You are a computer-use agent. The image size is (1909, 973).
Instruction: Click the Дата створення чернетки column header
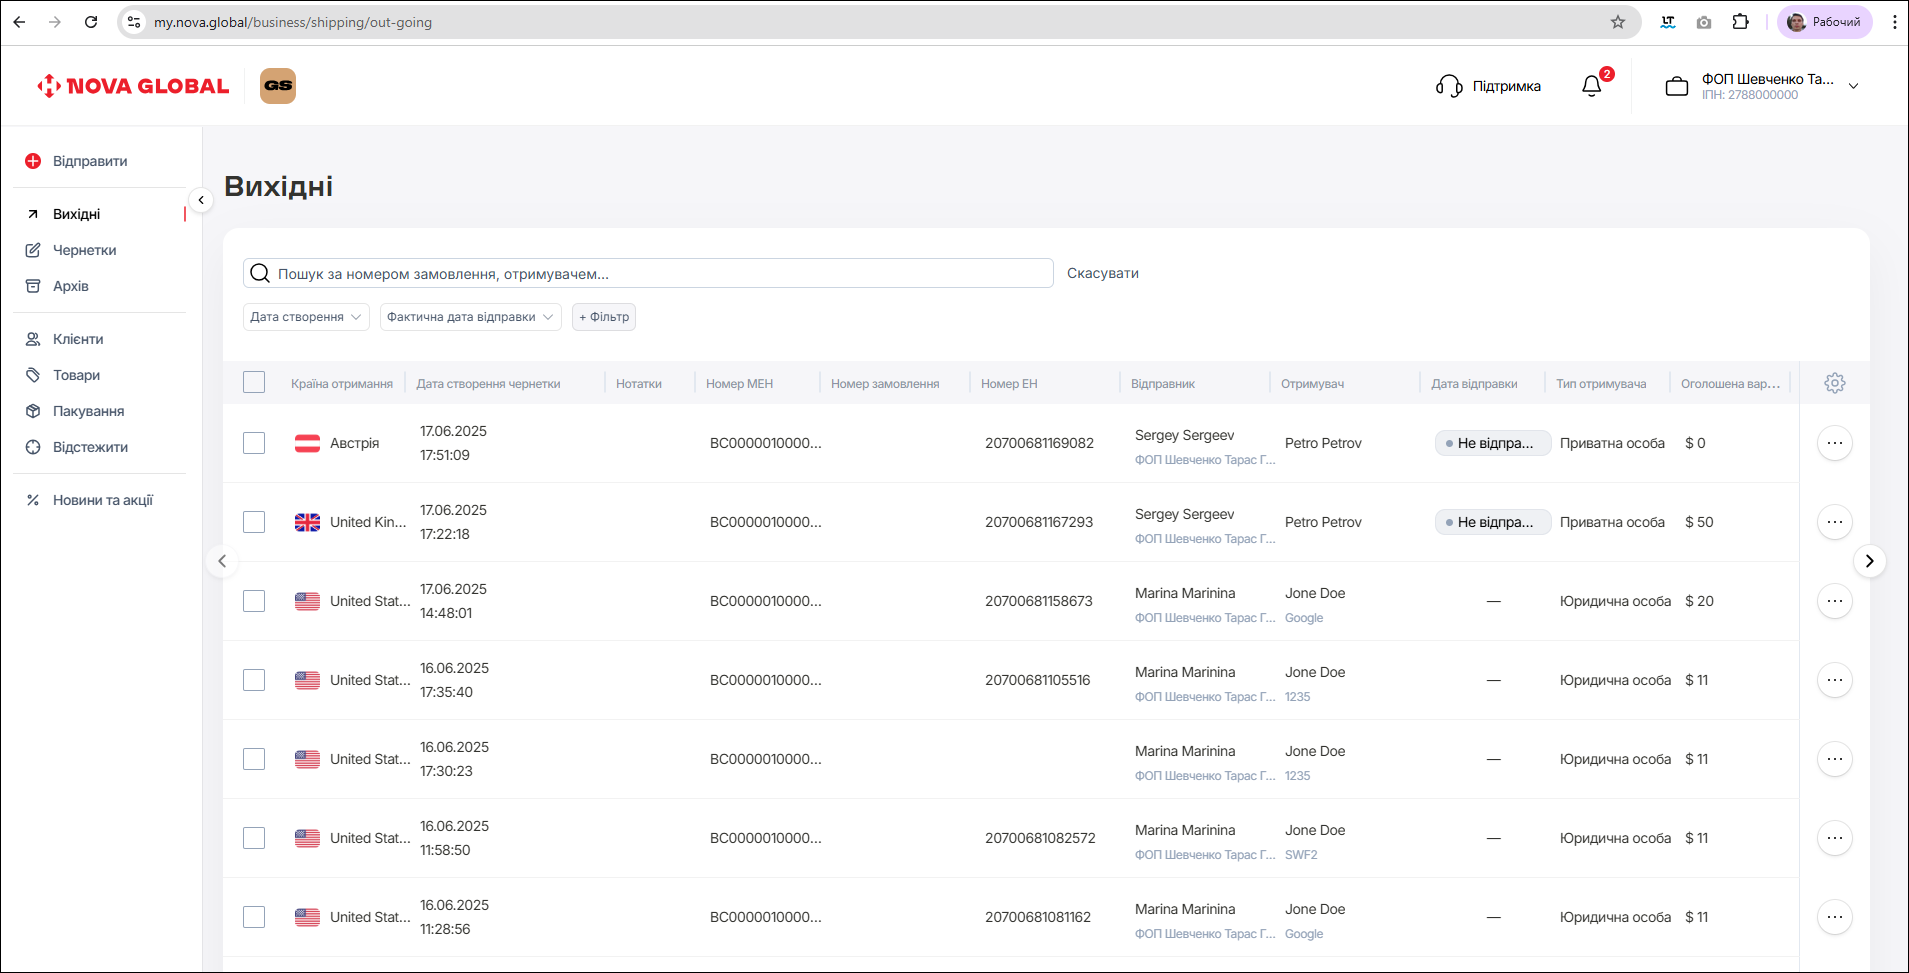coord(488,384)
